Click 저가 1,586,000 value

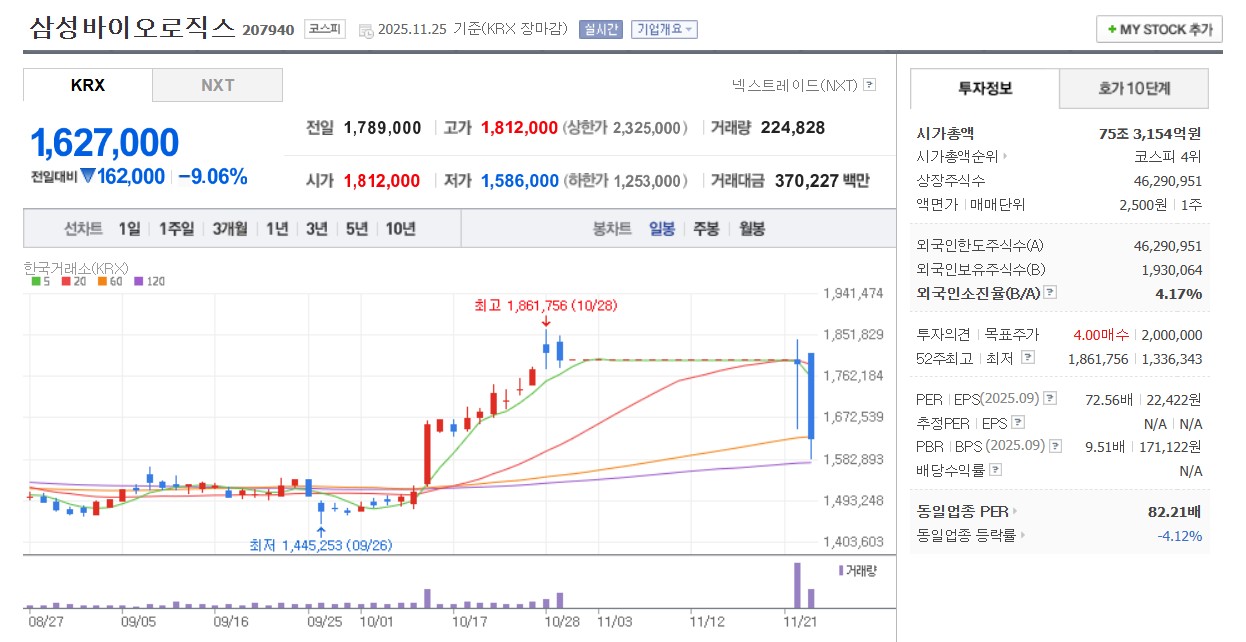(x=520, y=181)
